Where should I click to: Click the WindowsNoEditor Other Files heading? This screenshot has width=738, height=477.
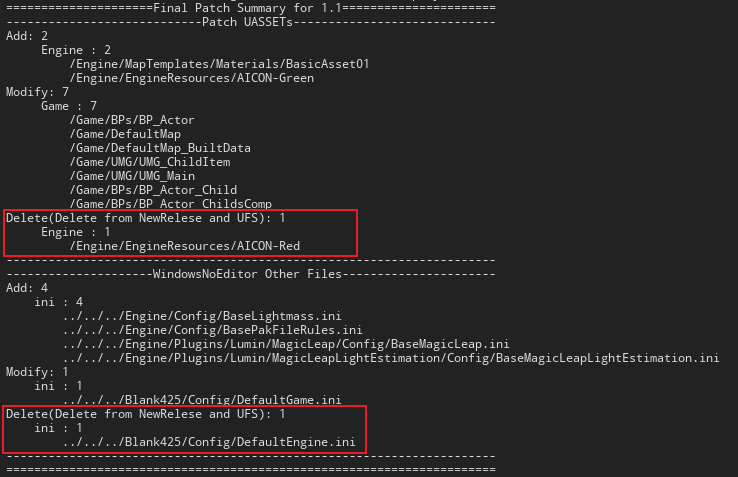point(250,273)
